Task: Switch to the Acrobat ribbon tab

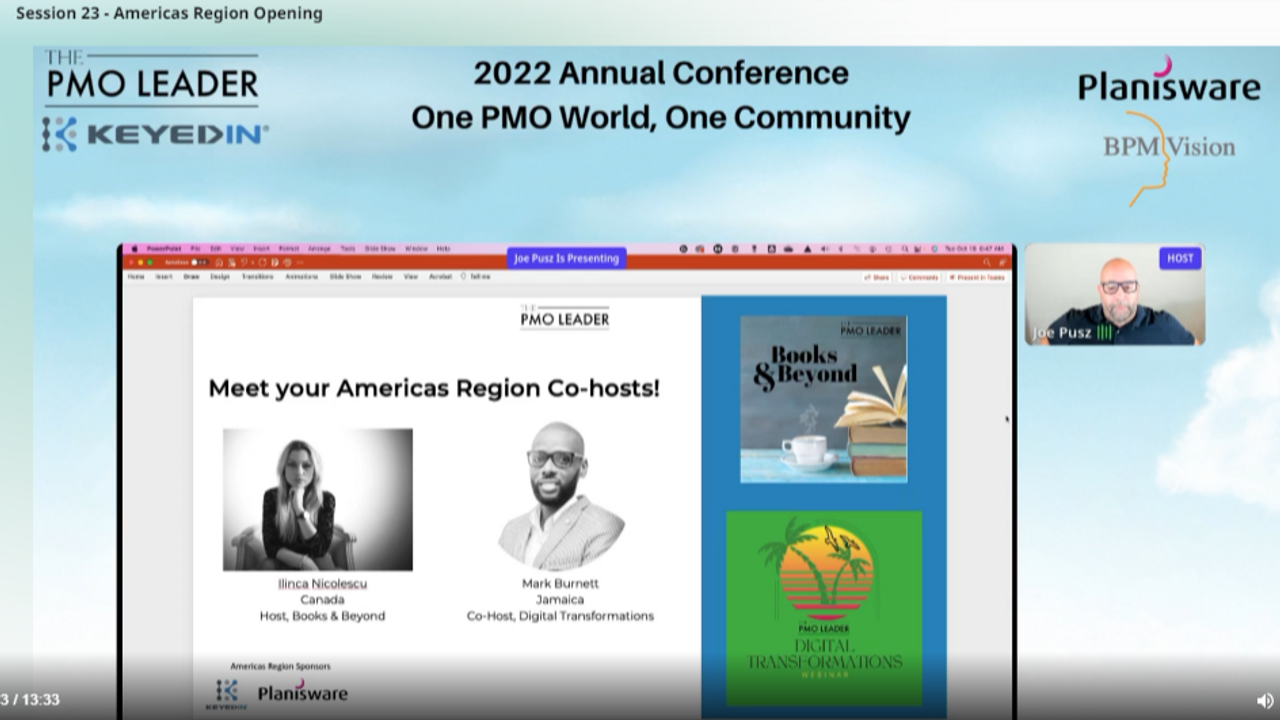Action: pos(440,276)
